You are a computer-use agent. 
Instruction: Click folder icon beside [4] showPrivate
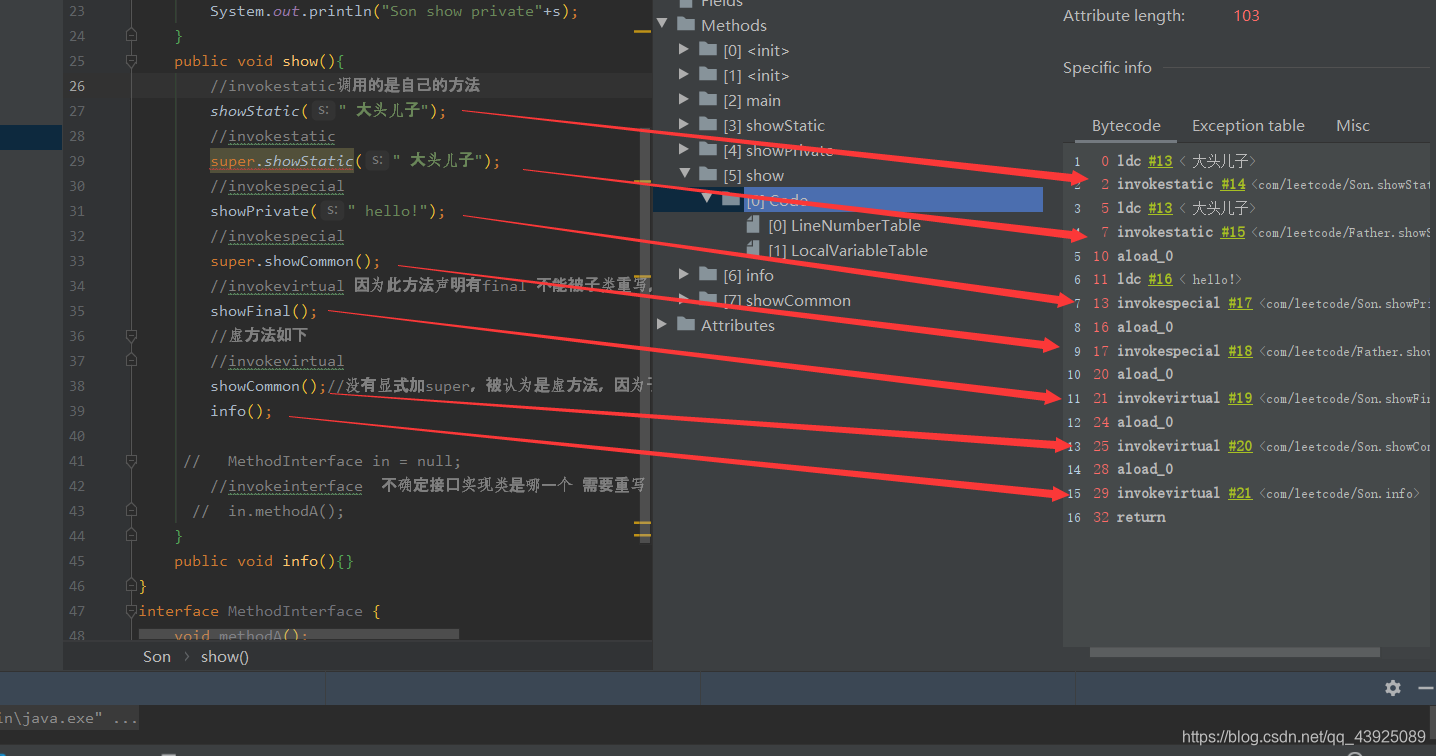[708, 150]
